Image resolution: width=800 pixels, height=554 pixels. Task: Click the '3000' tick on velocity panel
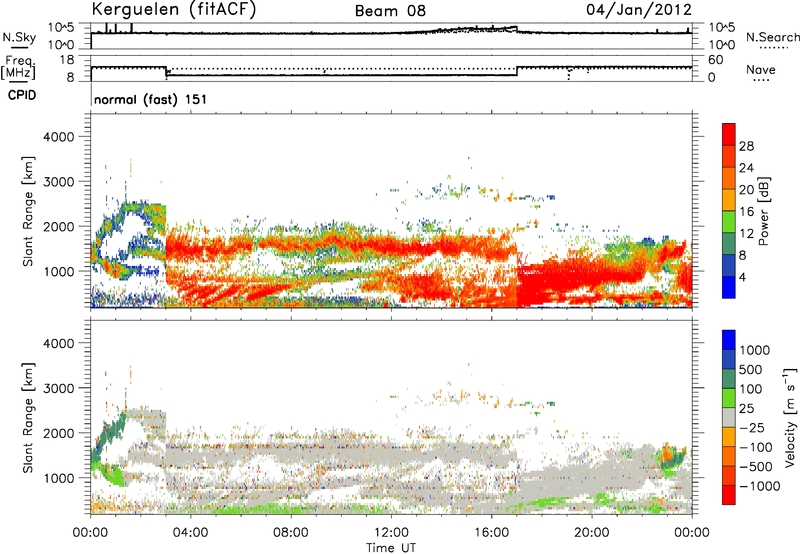point(59,388)
